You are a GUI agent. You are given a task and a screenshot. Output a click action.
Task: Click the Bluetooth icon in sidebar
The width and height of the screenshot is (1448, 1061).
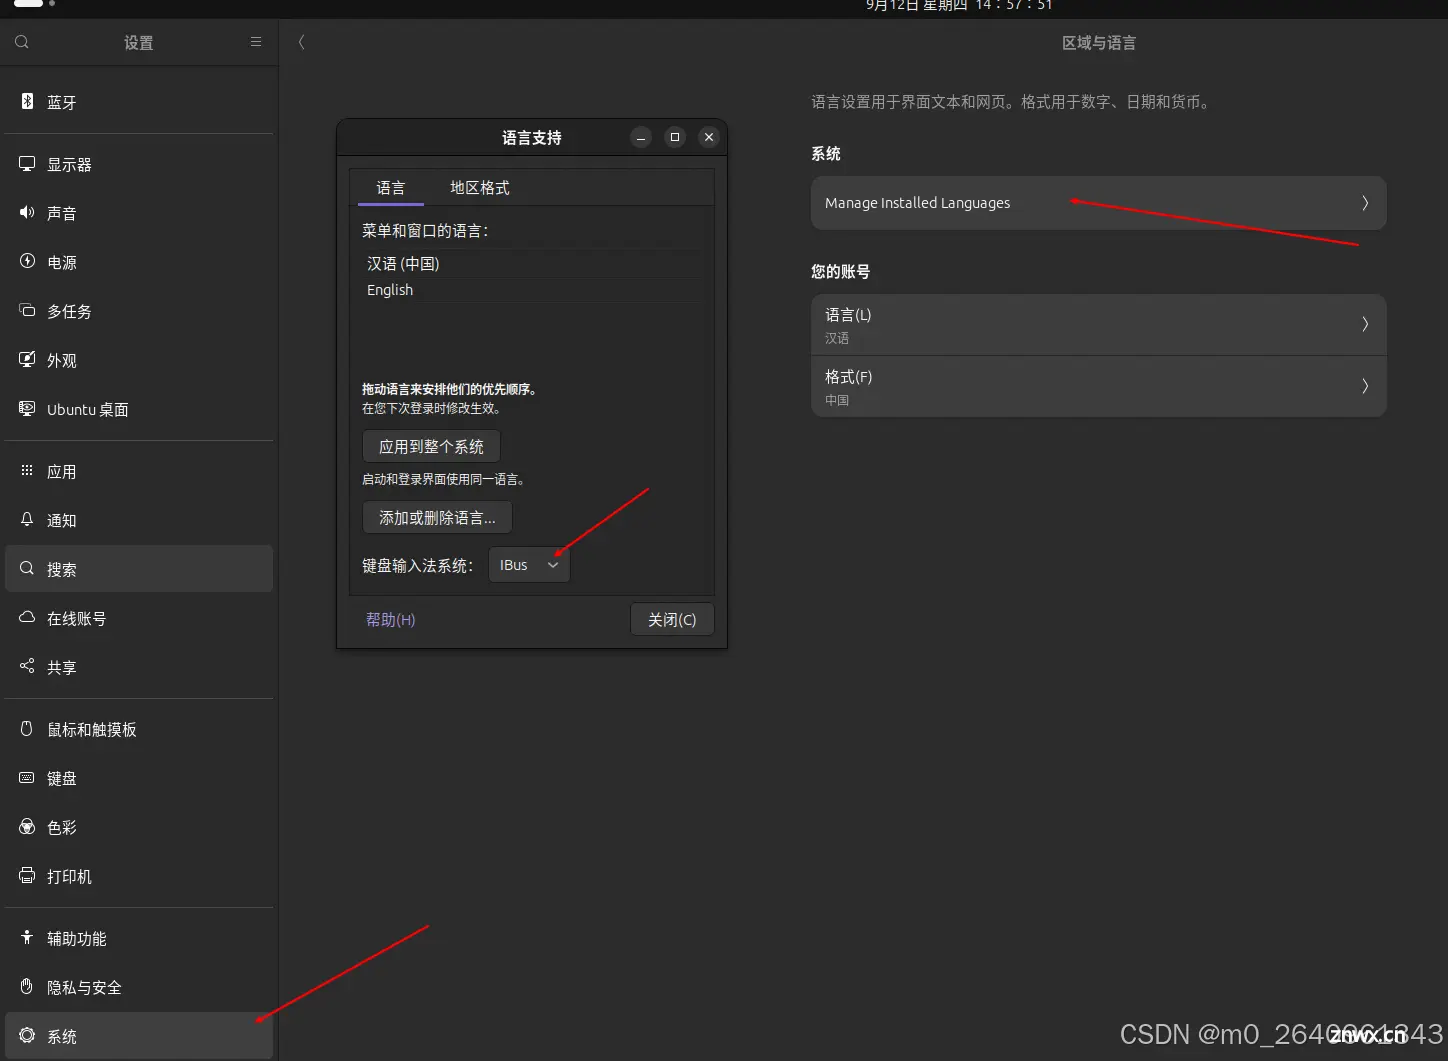point(27,101)
